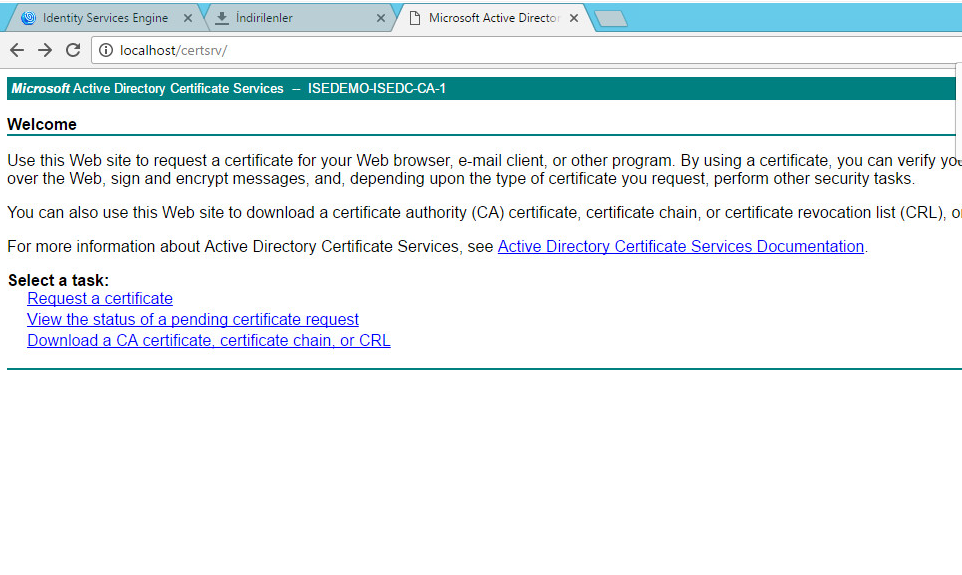Download a CA certificate, certificate chain, or CRL
962x575 pixels.
209,341
